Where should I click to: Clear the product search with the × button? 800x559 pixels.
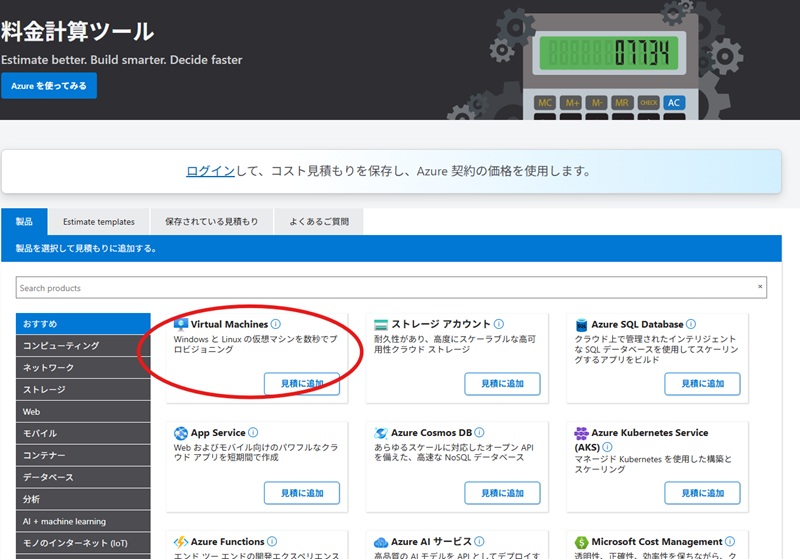(x=760, y=288)
